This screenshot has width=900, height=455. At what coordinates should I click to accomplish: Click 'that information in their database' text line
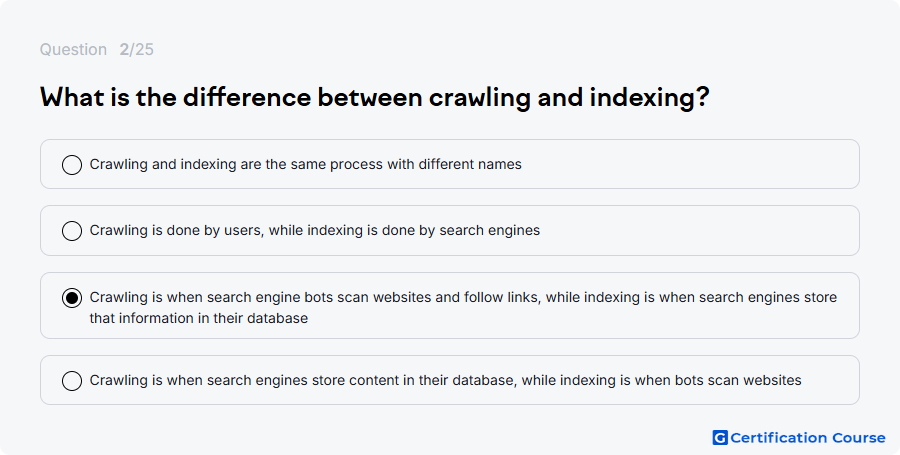click(x=199, y=318)
